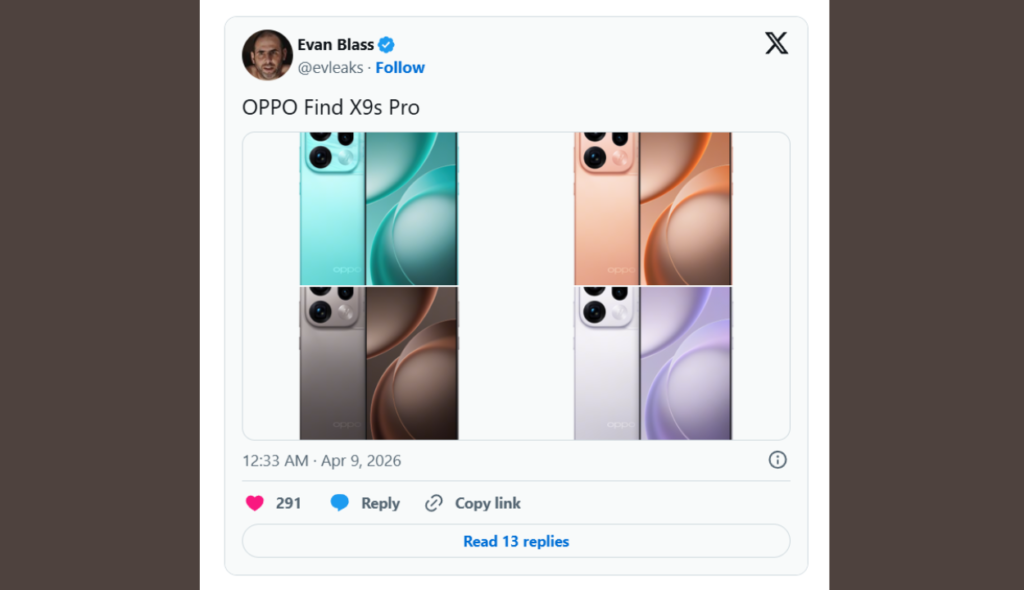Click the Reply text label
1024x590 pixels.
click(x=380, y=503)
